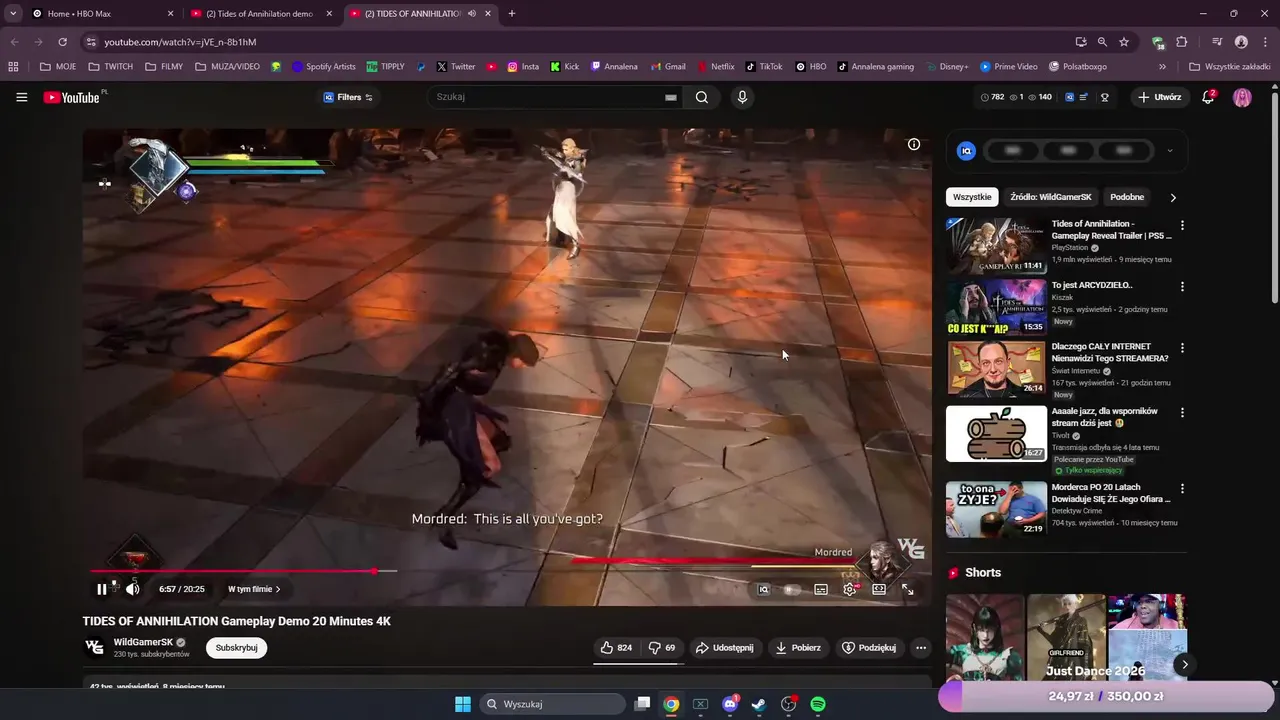Toggle subtitles on the player
Screen dimensions: 1280x720
821,589
